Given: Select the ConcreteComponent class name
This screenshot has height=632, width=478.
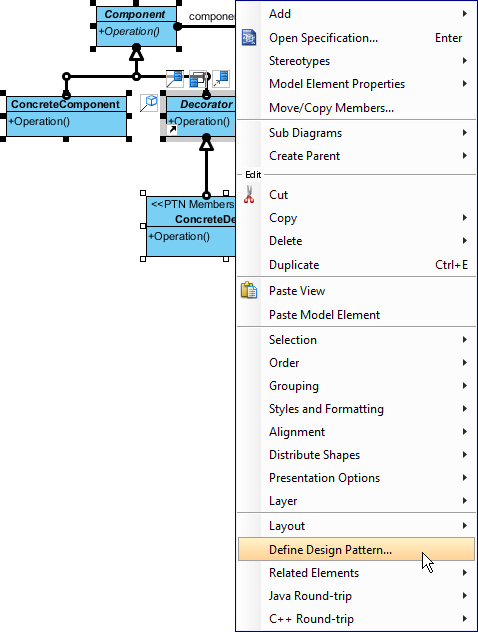Looking at the screenshot, I should click(x=65, y=104).
